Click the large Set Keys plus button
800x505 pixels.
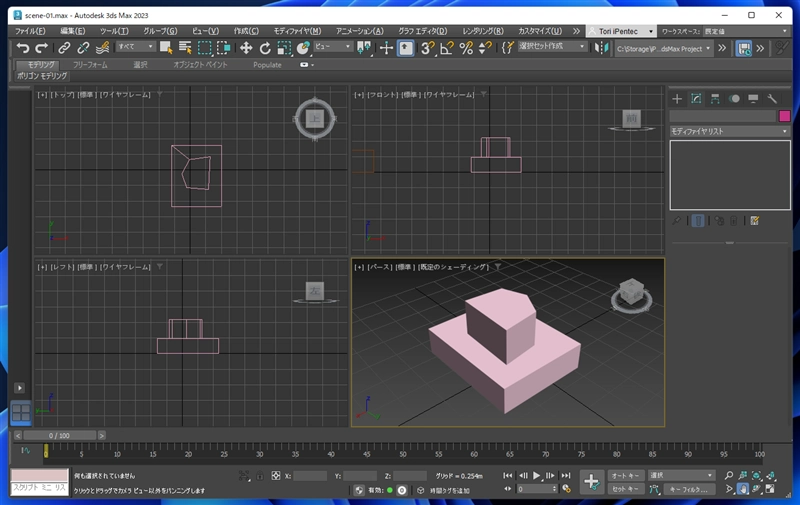[592, 482]
